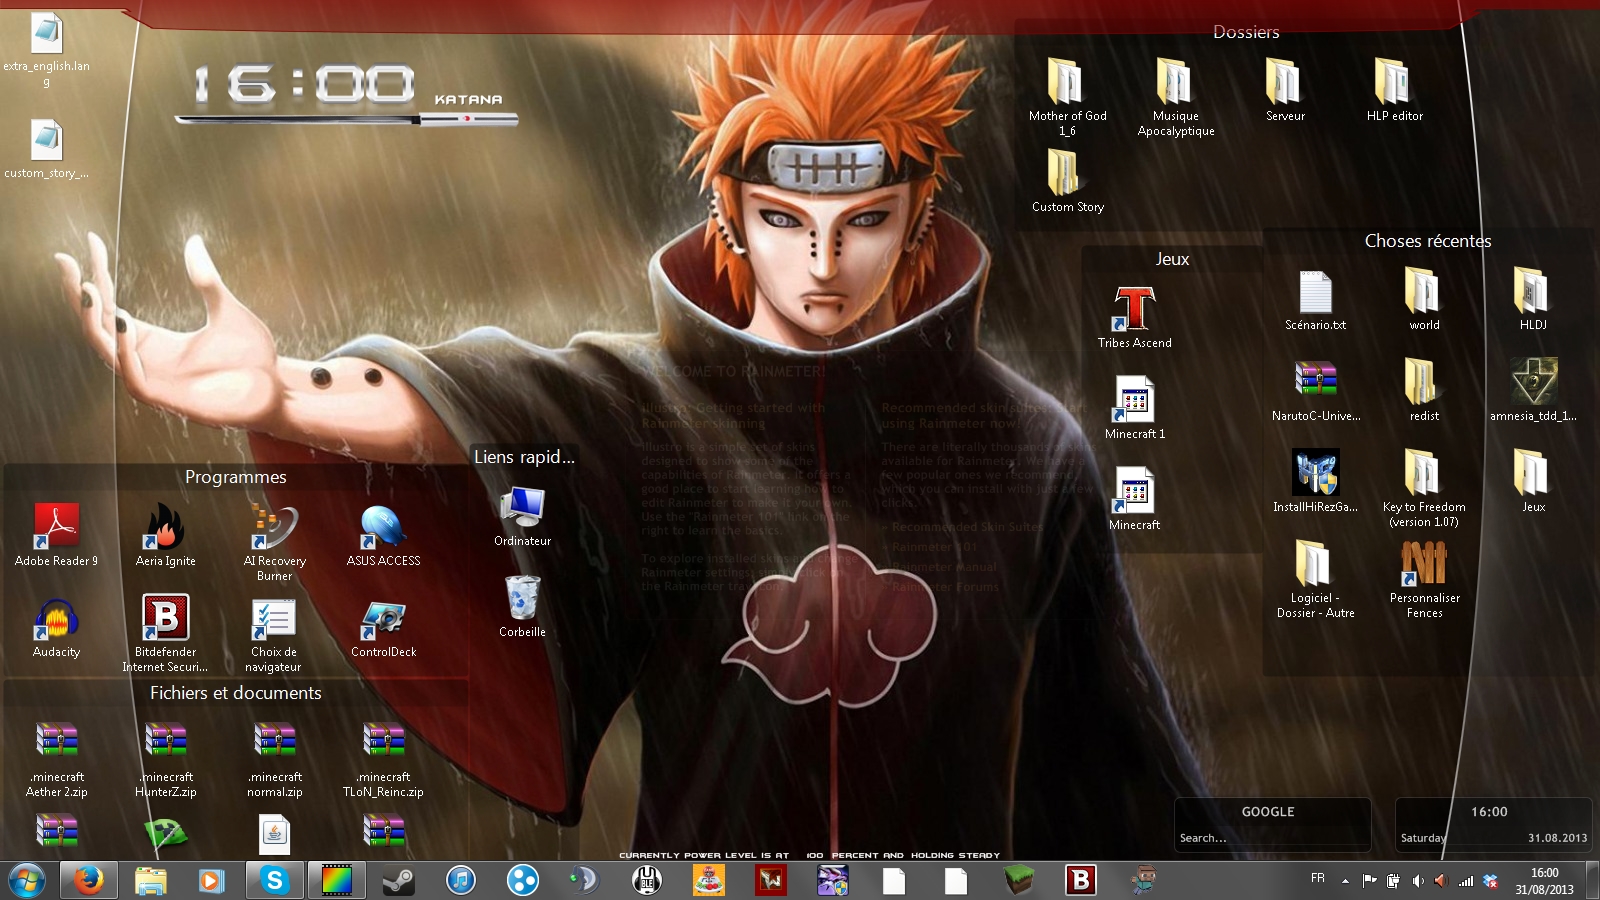1600x900 pixels.
Task: Click the Choses récentes fence title
Action: coord(1428,241)
